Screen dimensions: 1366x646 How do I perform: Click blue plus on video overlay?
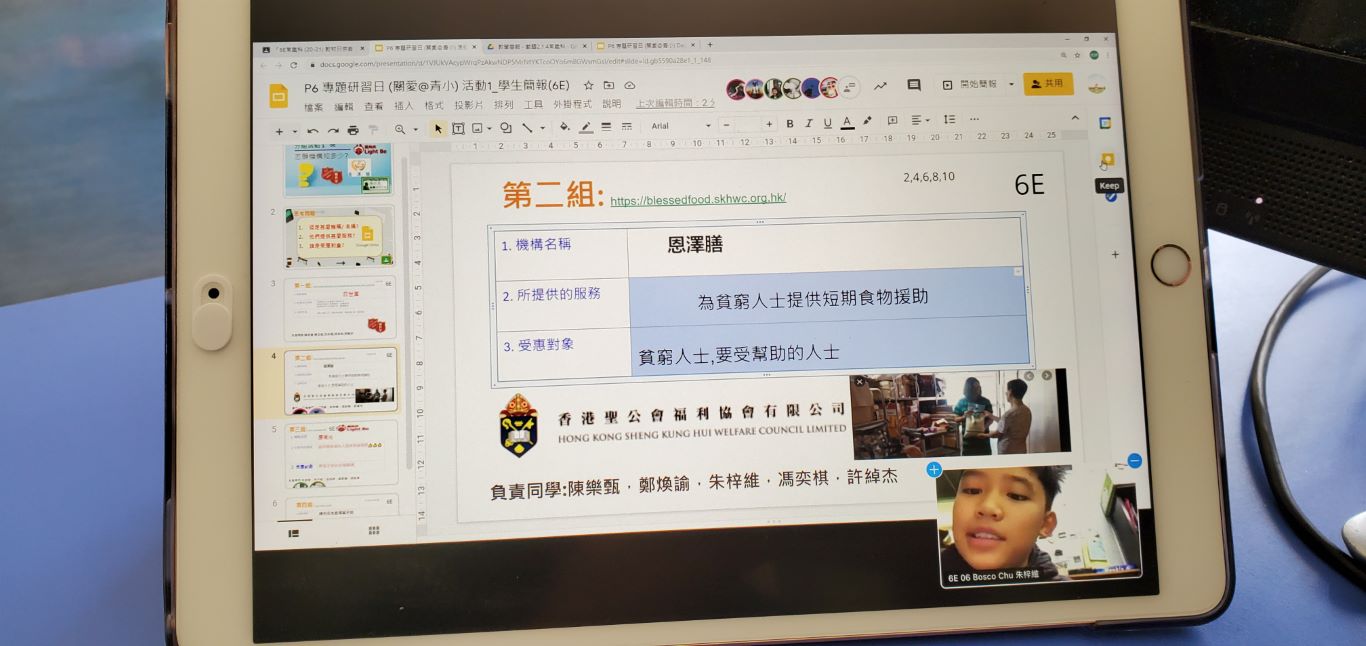(934, 469)
